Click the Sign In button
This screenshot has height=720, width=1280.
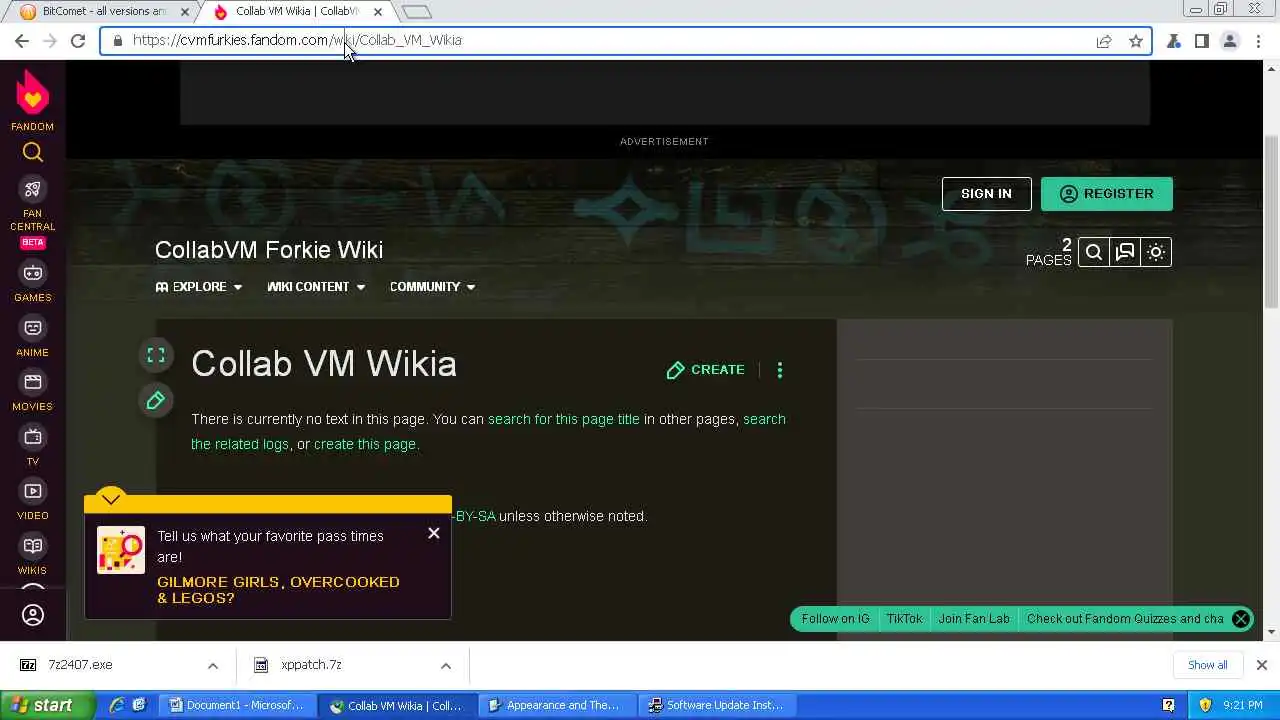pos(986,194)
